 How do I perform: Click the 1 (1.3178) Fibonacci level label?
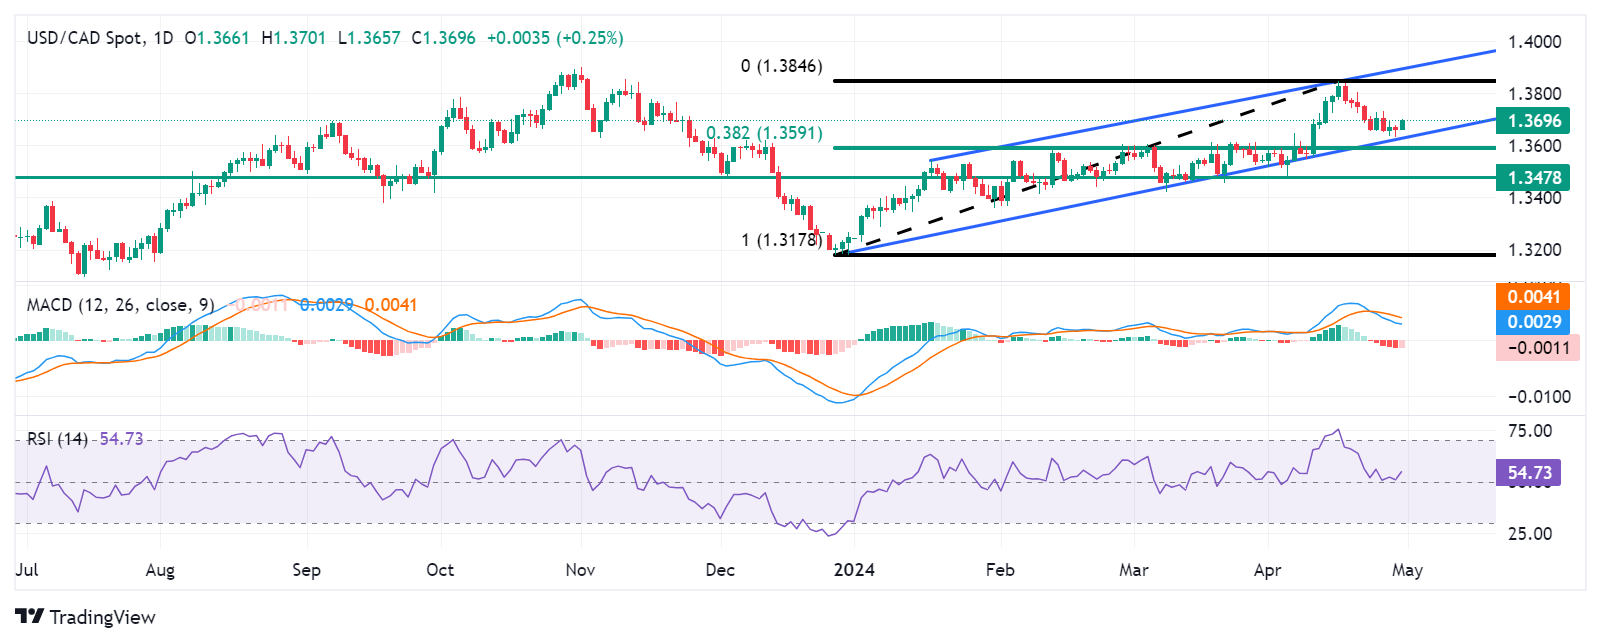pos(781,240)
